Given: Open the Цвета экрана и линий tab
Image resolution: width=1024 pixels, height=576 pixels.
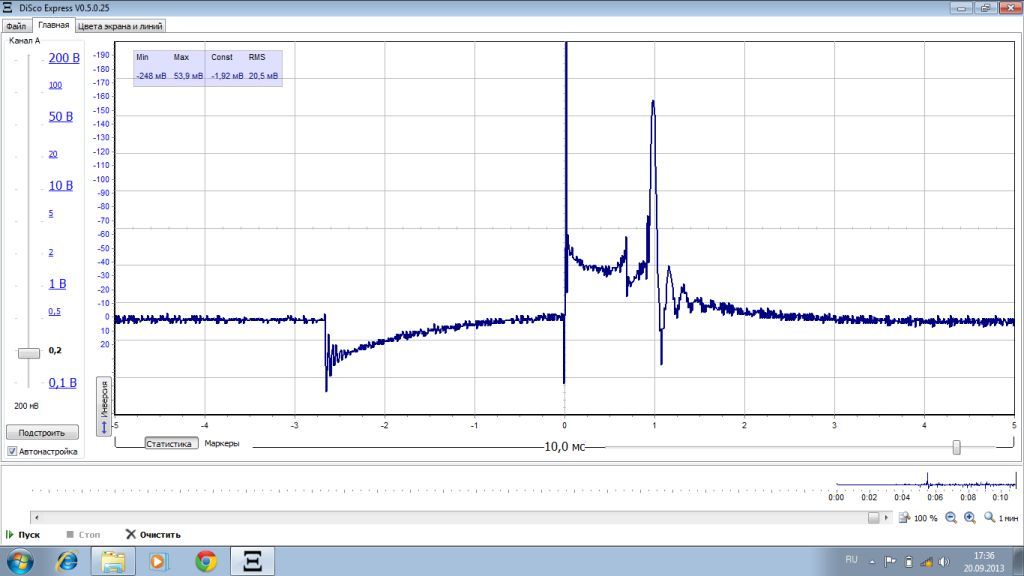Looking at the screenshot, I should 120,26.
